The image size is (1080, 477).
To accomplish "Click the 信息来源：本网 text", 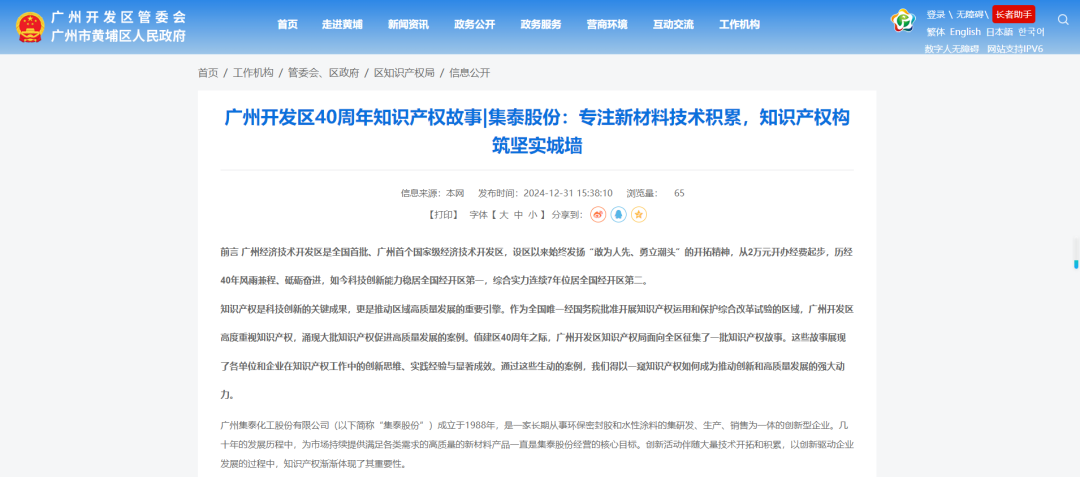I will [433, 193].
